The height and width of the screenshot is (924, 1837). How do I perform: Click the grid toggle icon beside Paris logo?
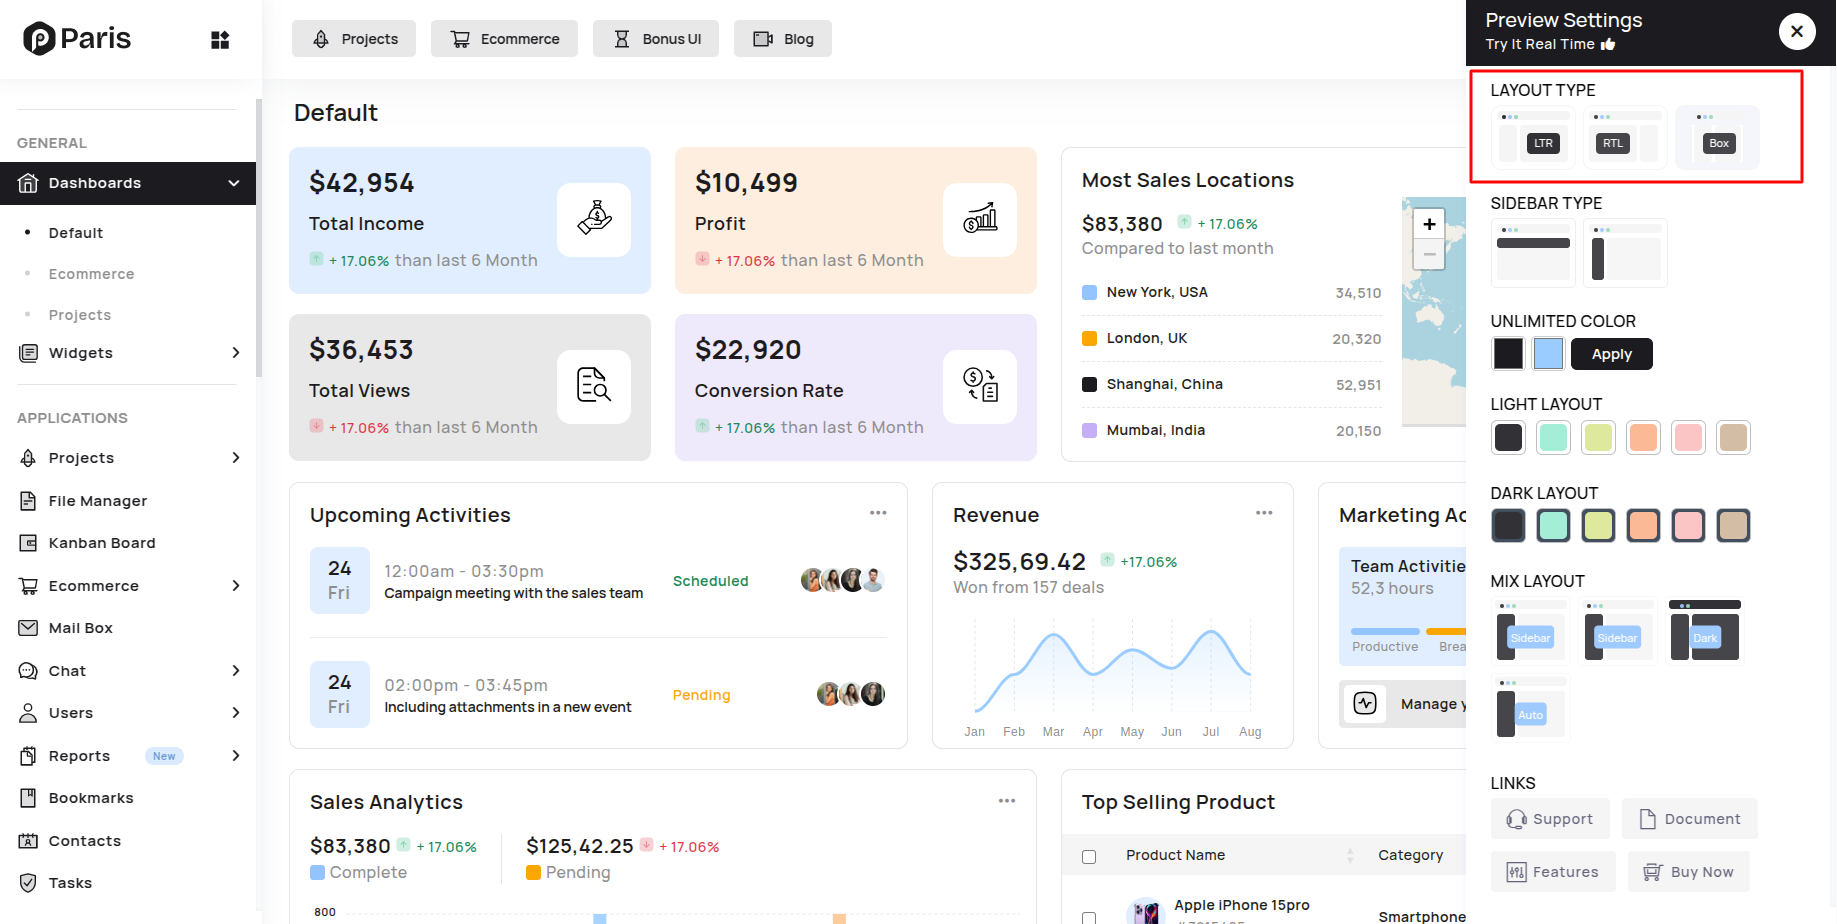tap(220, 40)
